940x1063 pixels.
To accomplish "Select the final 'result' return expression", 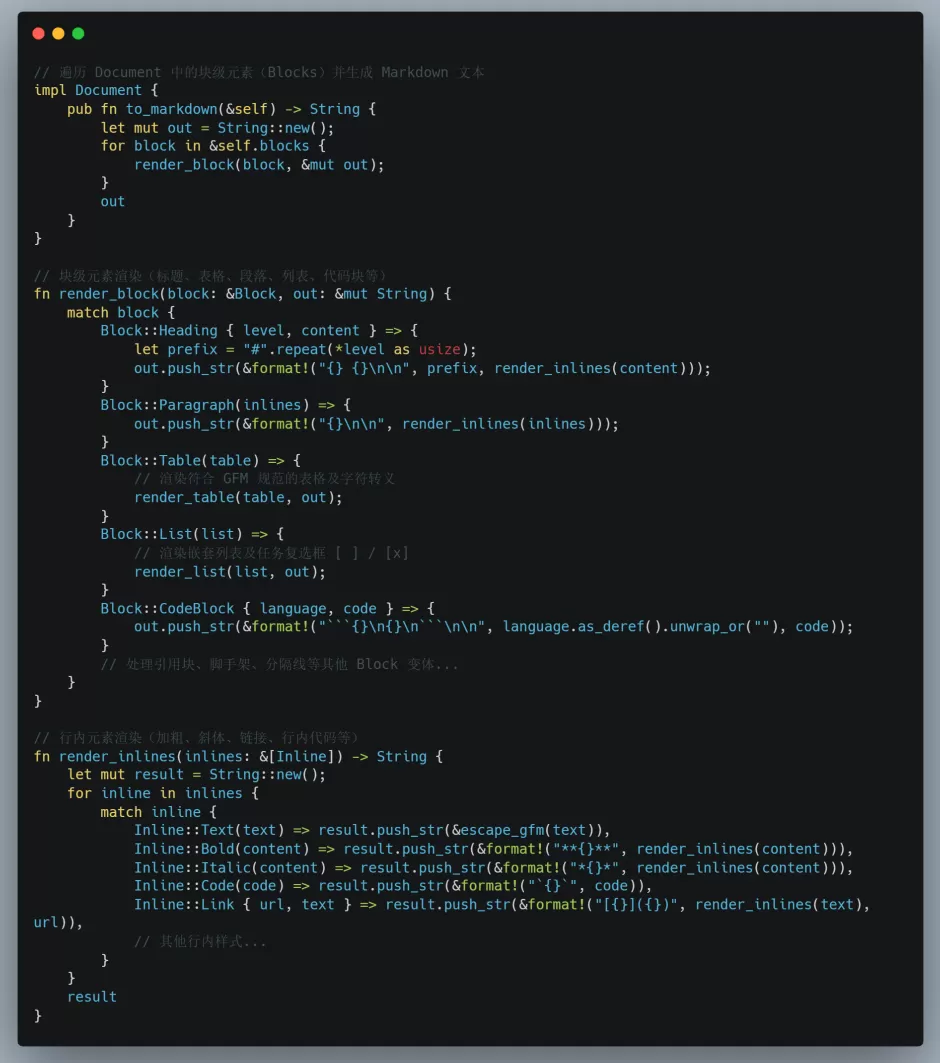I will pyautogui.click(x=92, y=997).
